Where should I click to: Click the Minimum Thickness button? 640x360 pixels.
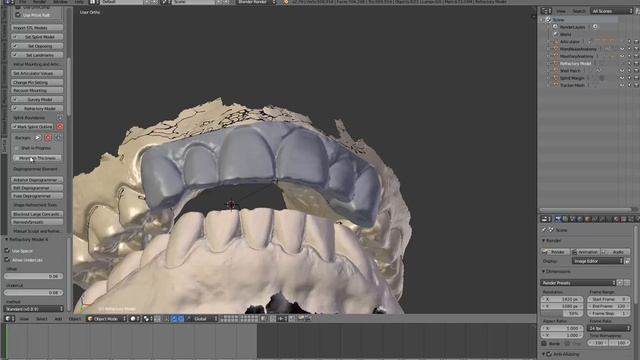[x=37, y=158]
